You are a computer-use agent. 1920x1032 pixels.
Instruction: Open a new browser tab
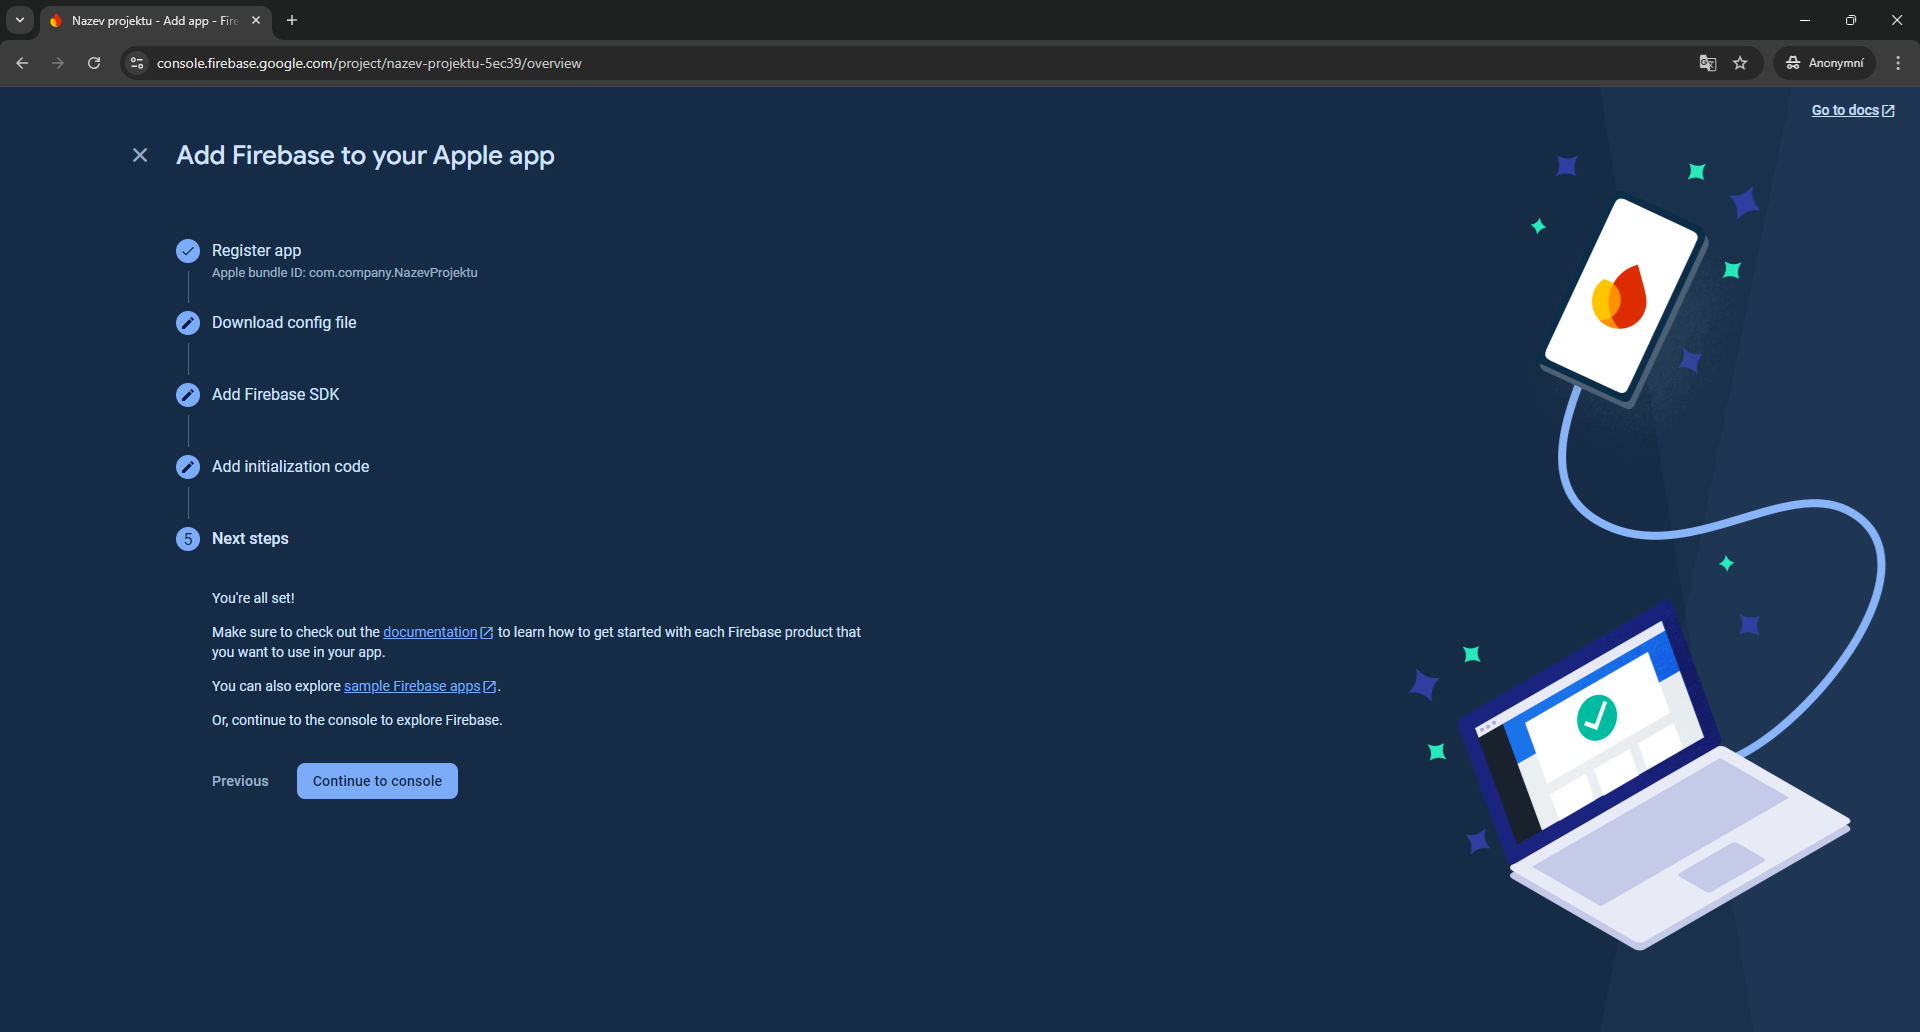(292, 20)
